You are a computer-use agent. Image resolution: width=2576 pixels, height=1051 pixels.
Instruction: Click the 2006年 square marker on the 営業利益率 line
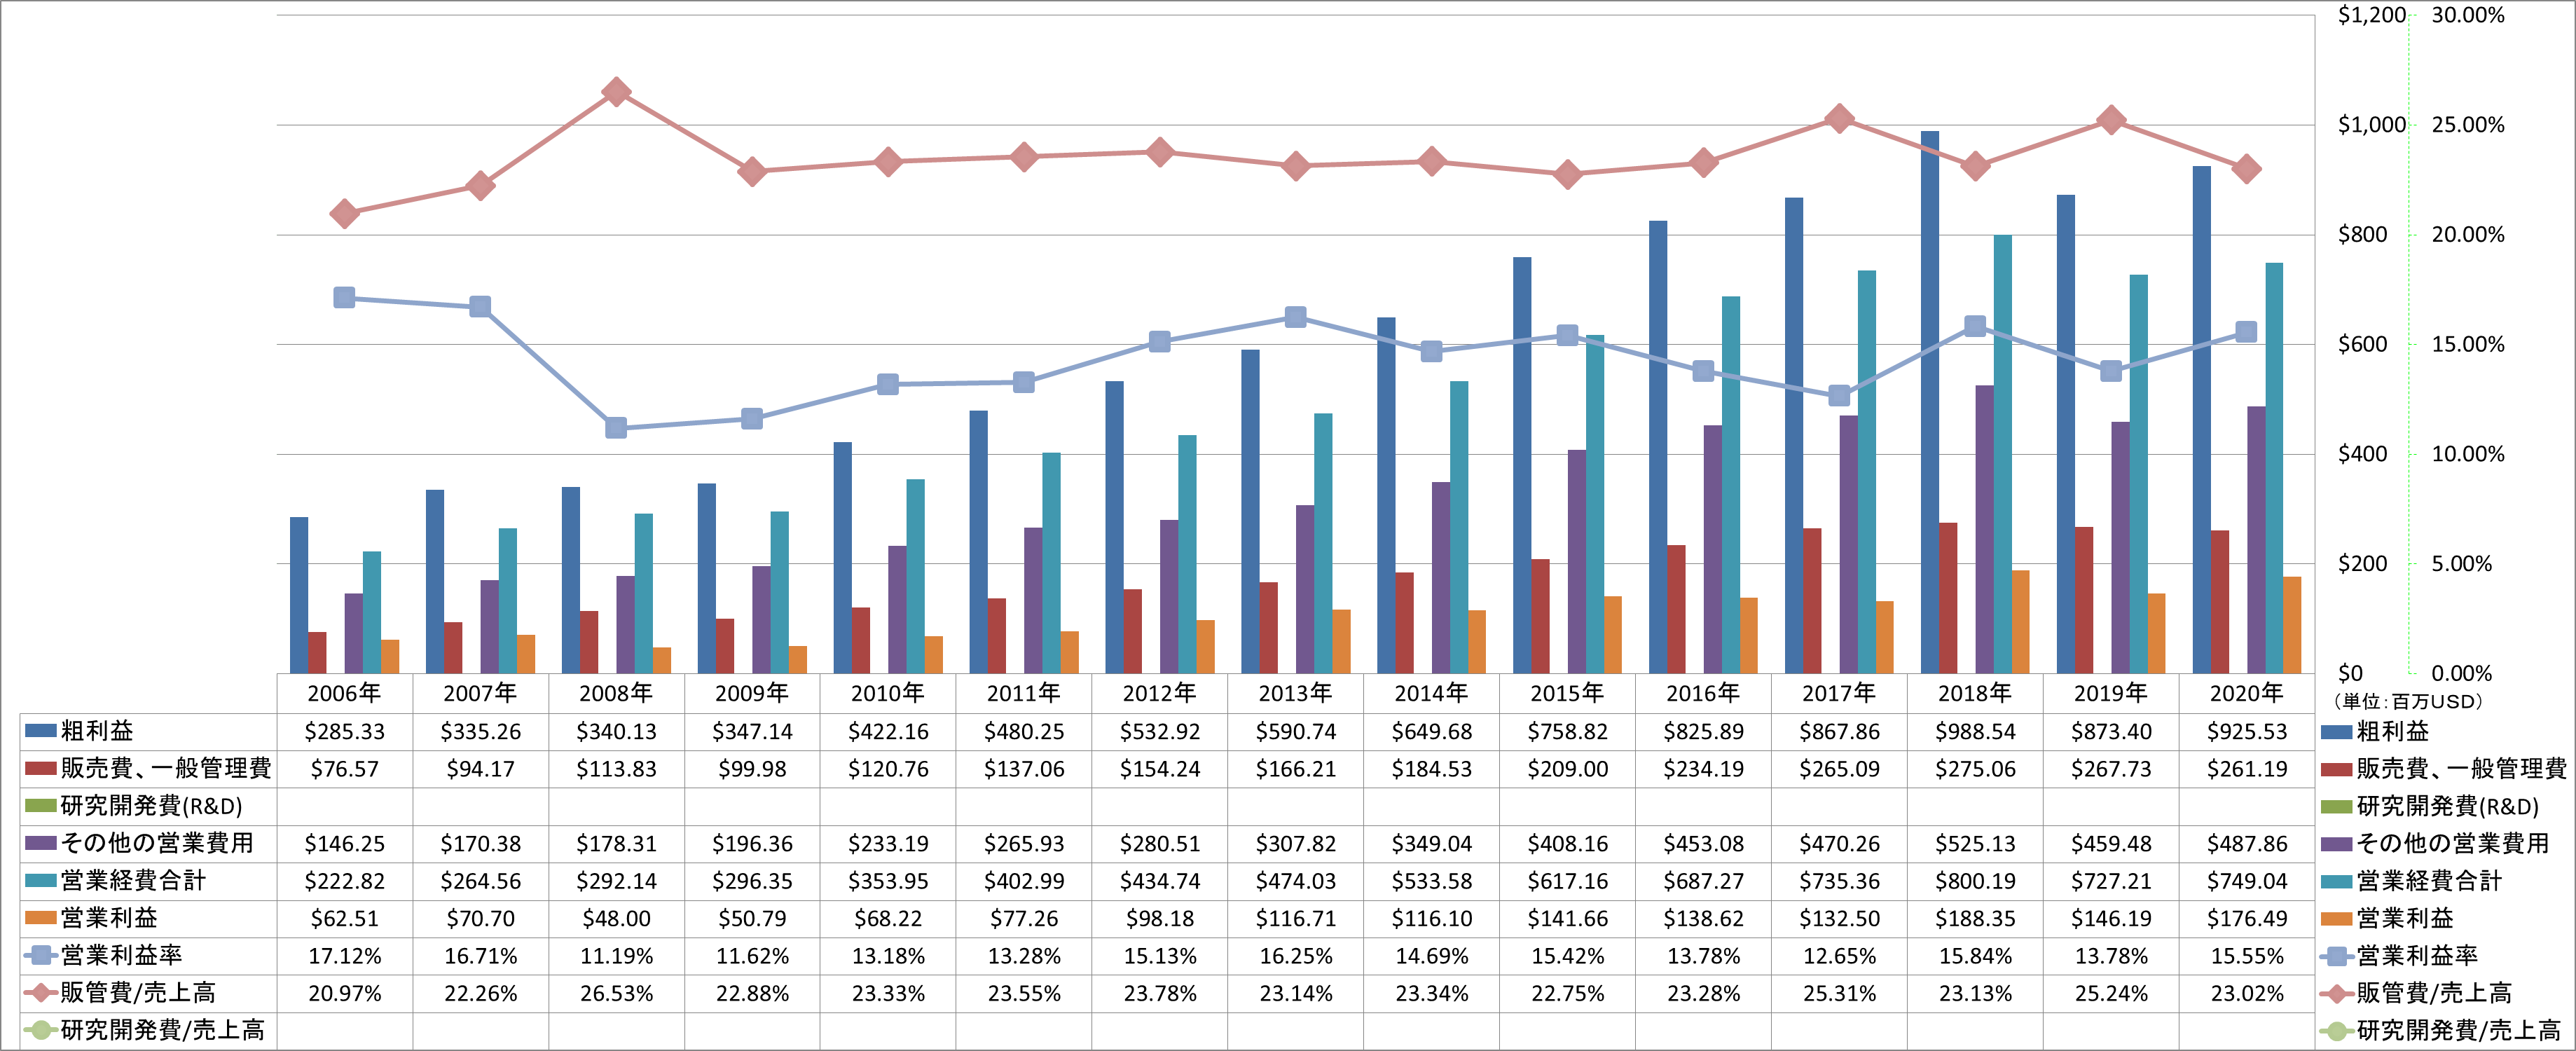coord(344,298)
